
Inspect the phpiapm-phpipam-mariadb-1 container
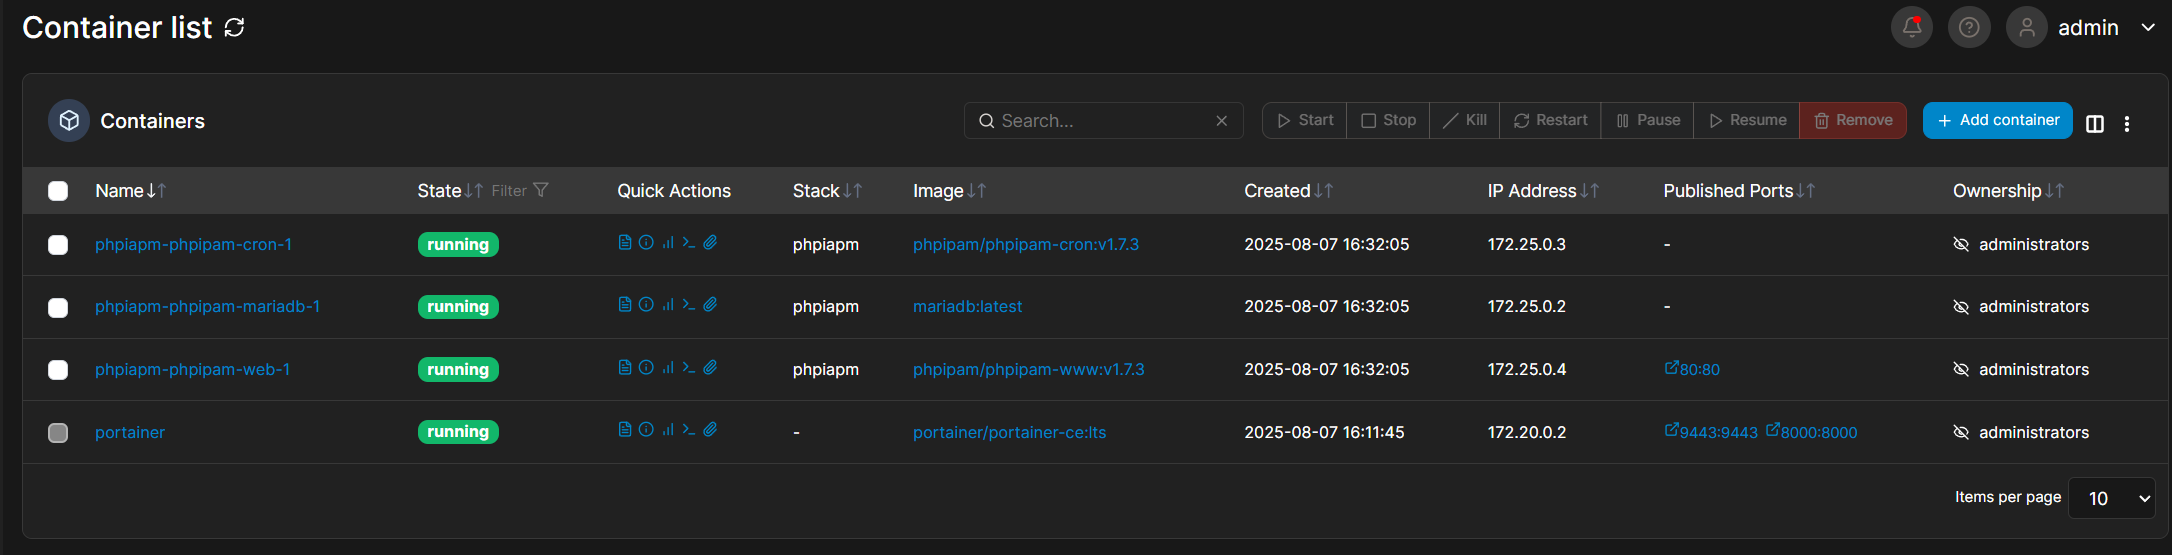coord(646,305)
